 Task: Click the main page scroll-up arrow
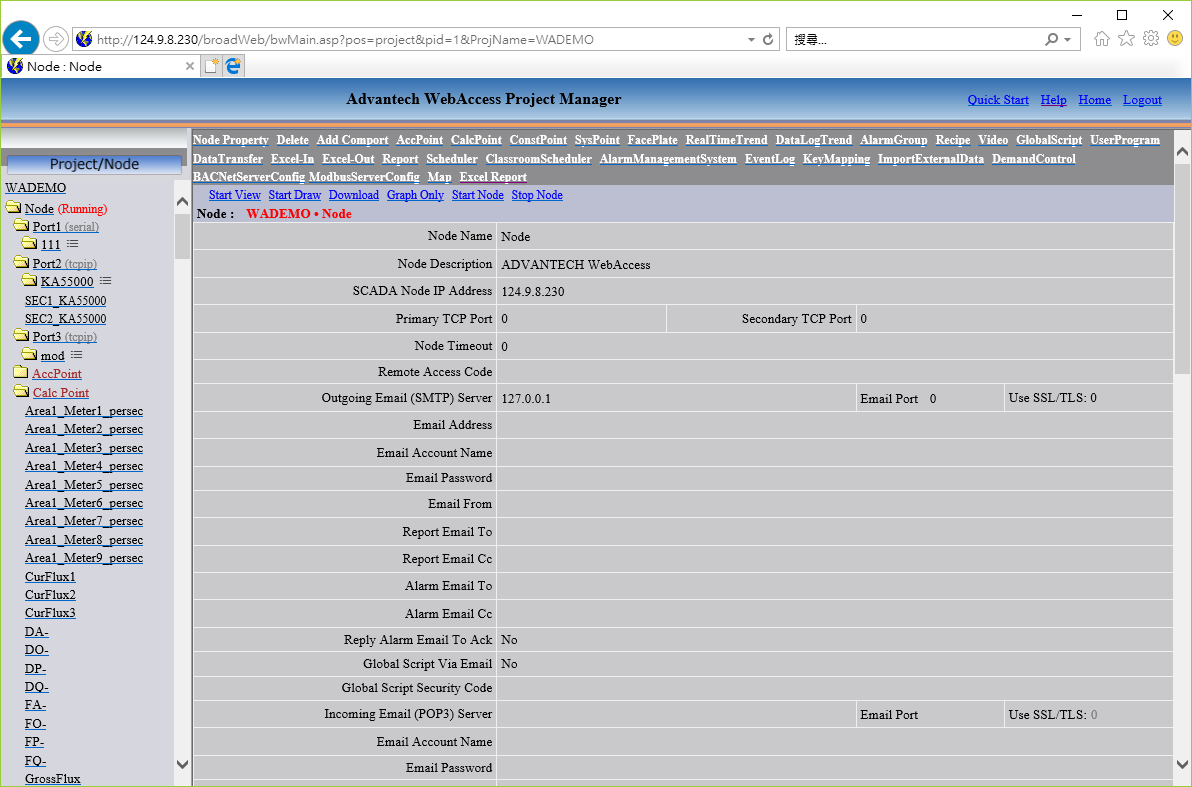pos(1182,151)
